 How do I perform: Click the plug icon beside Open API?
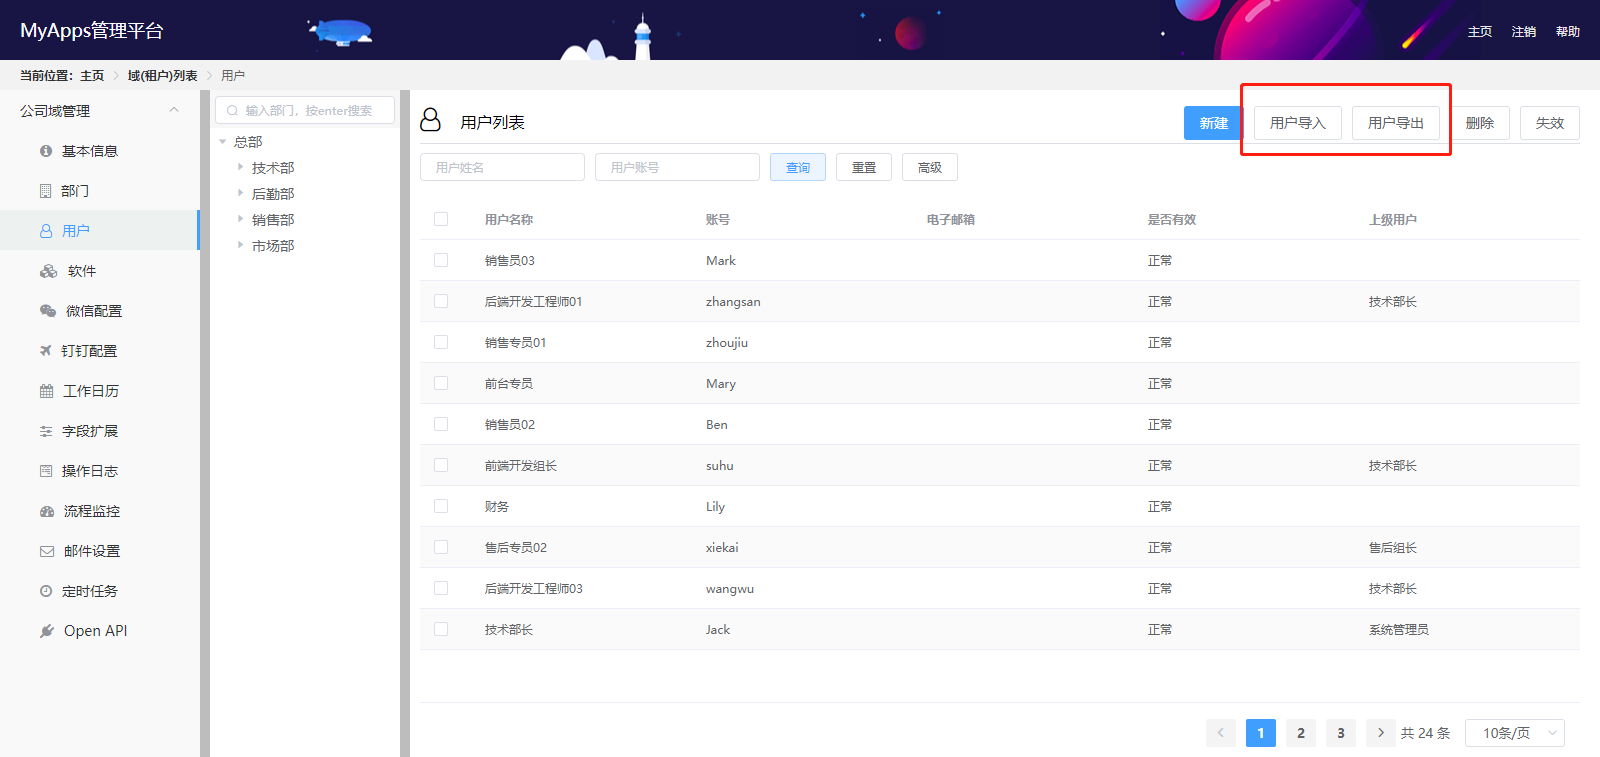[x=47, y=631]
